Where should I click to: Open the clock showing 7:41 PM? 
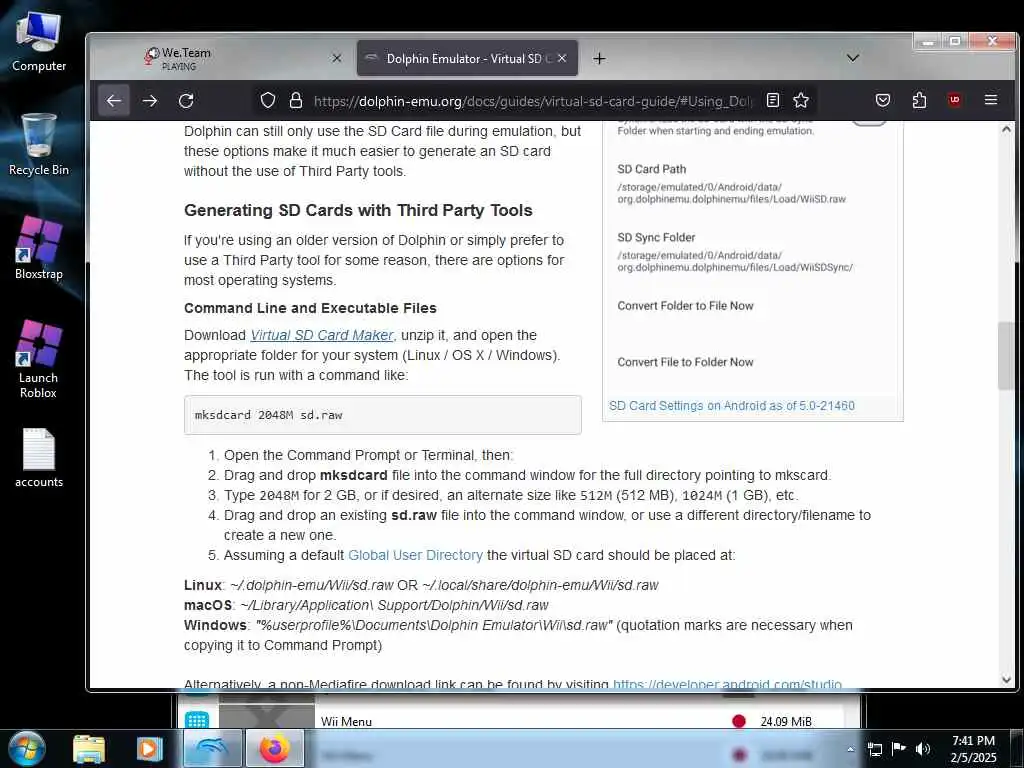coord(973,749)
